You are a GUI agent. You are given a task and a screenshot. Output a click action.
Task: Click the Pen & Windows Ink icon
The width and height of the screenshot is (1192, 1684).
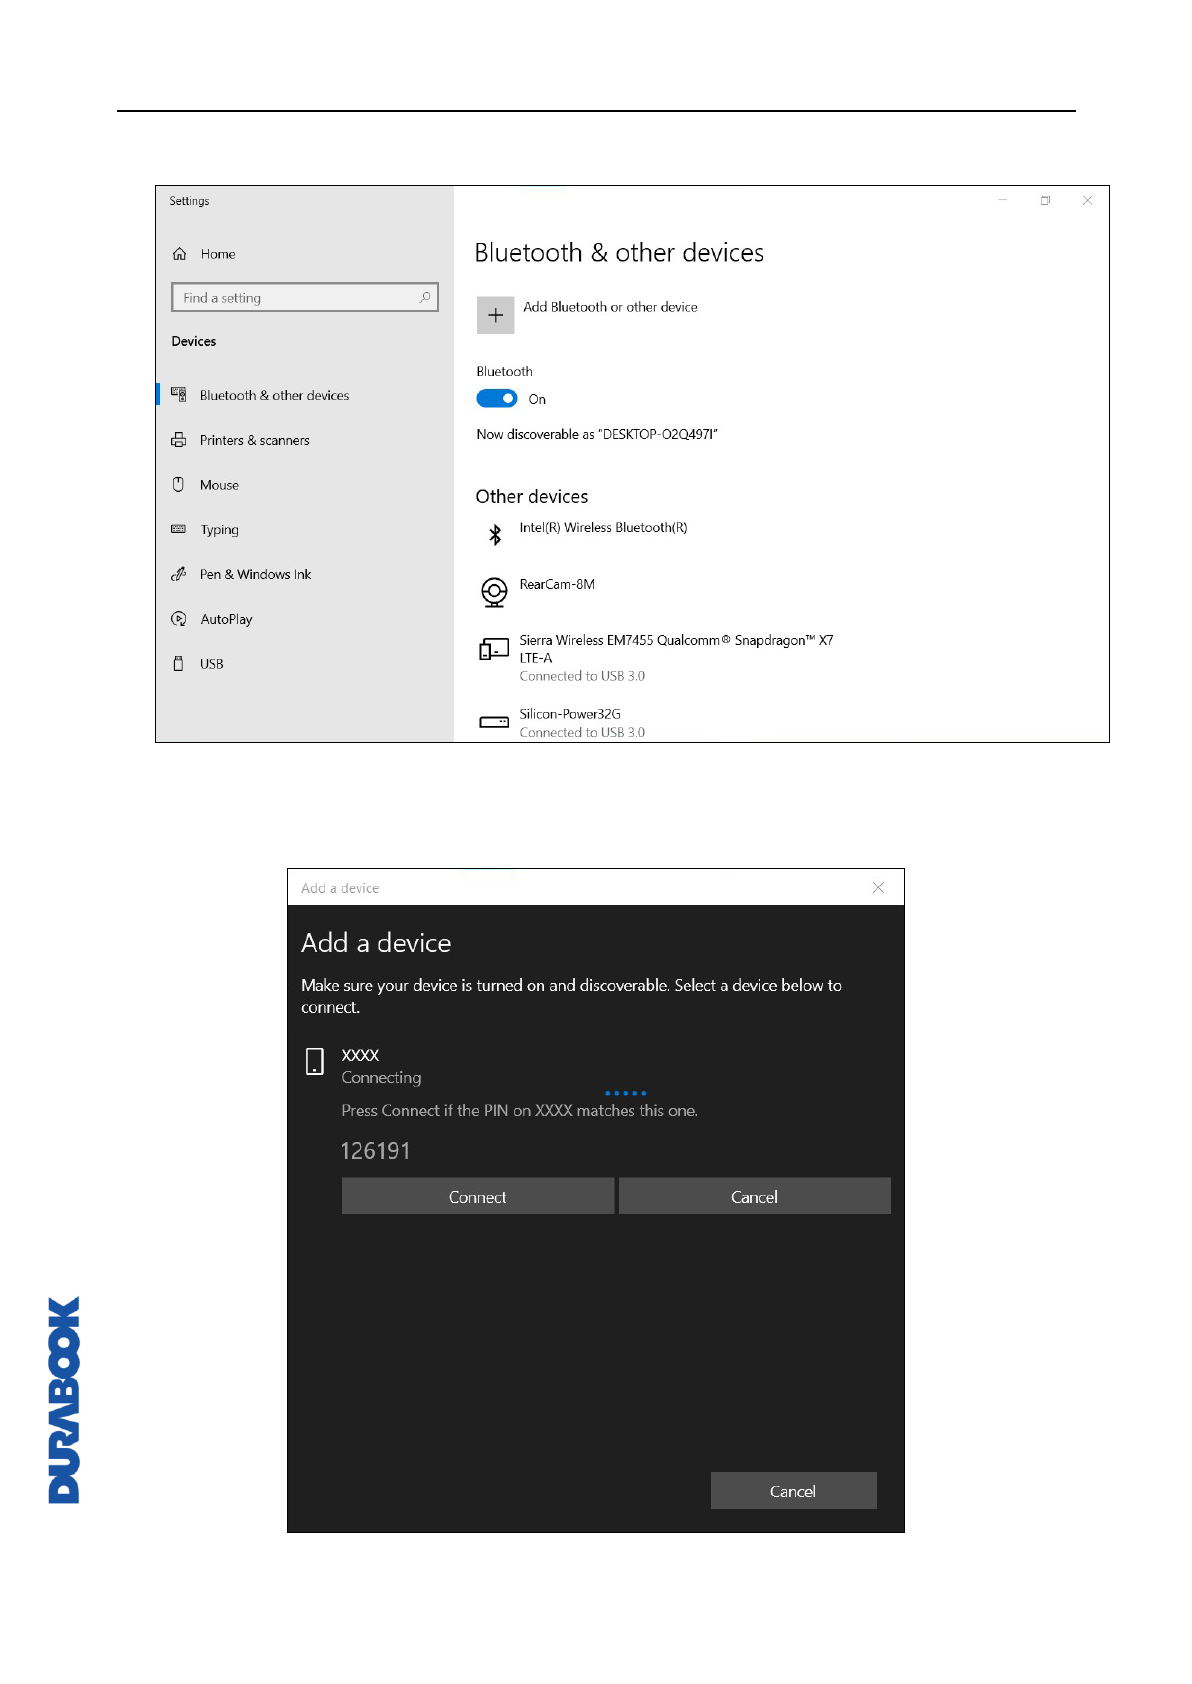(179, 574)
